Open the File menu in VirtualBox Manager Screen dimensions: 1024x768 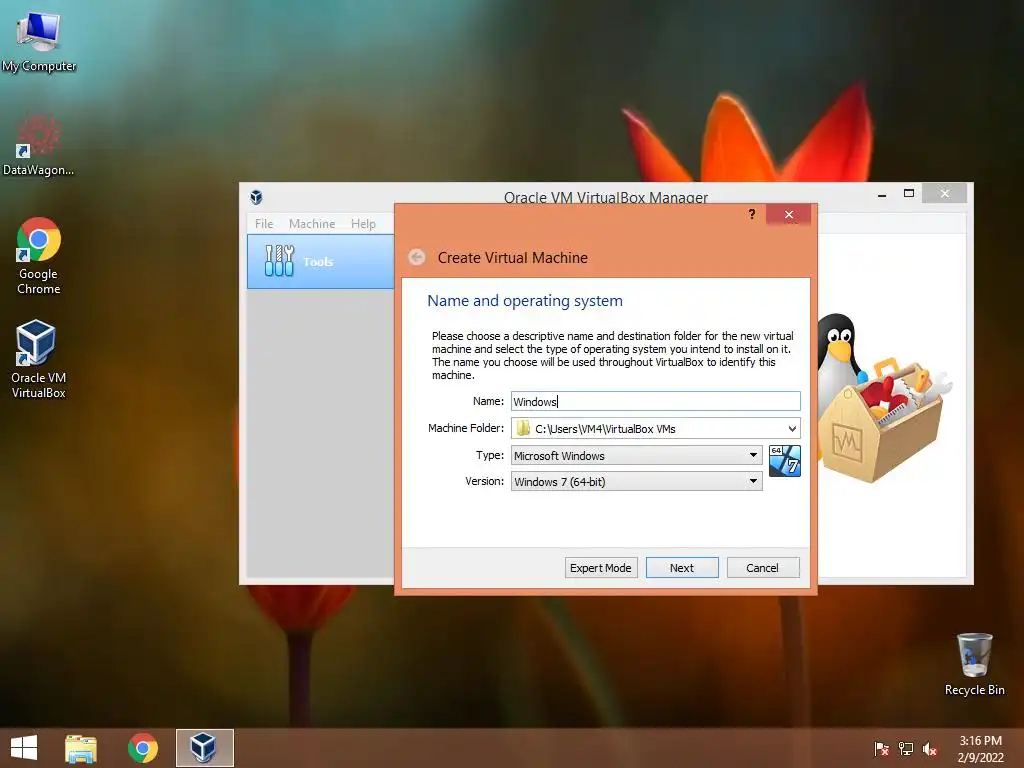pyautogui.click(x=264, y=223)
